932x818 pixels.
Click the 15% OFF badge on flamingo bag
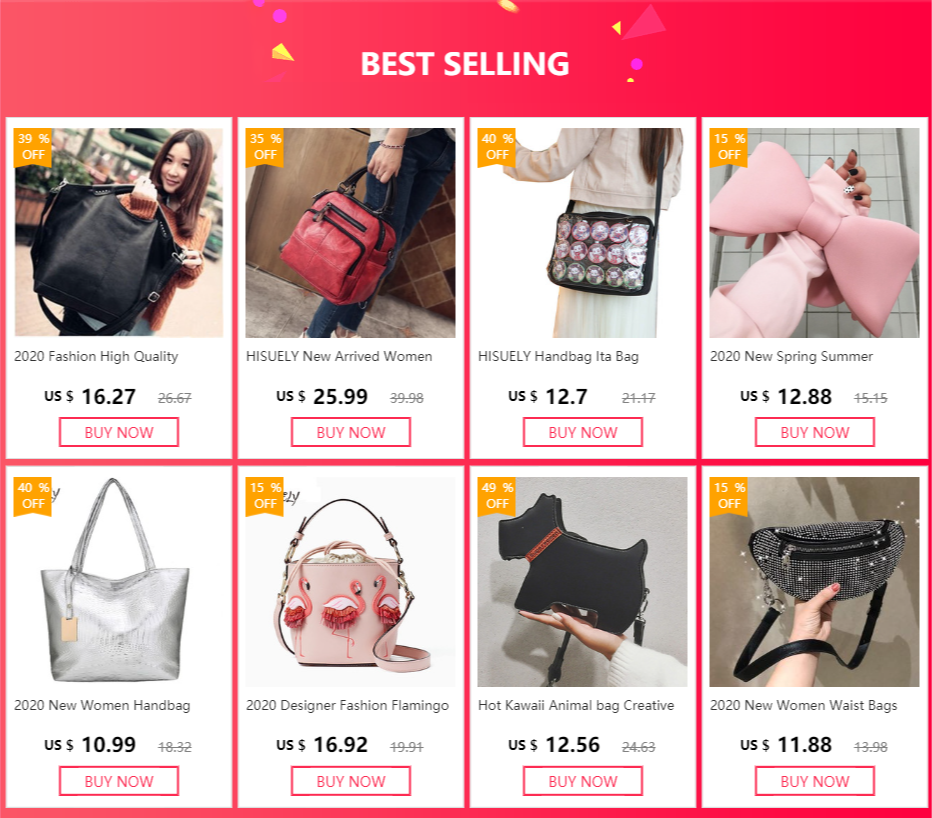click(264, 496)
